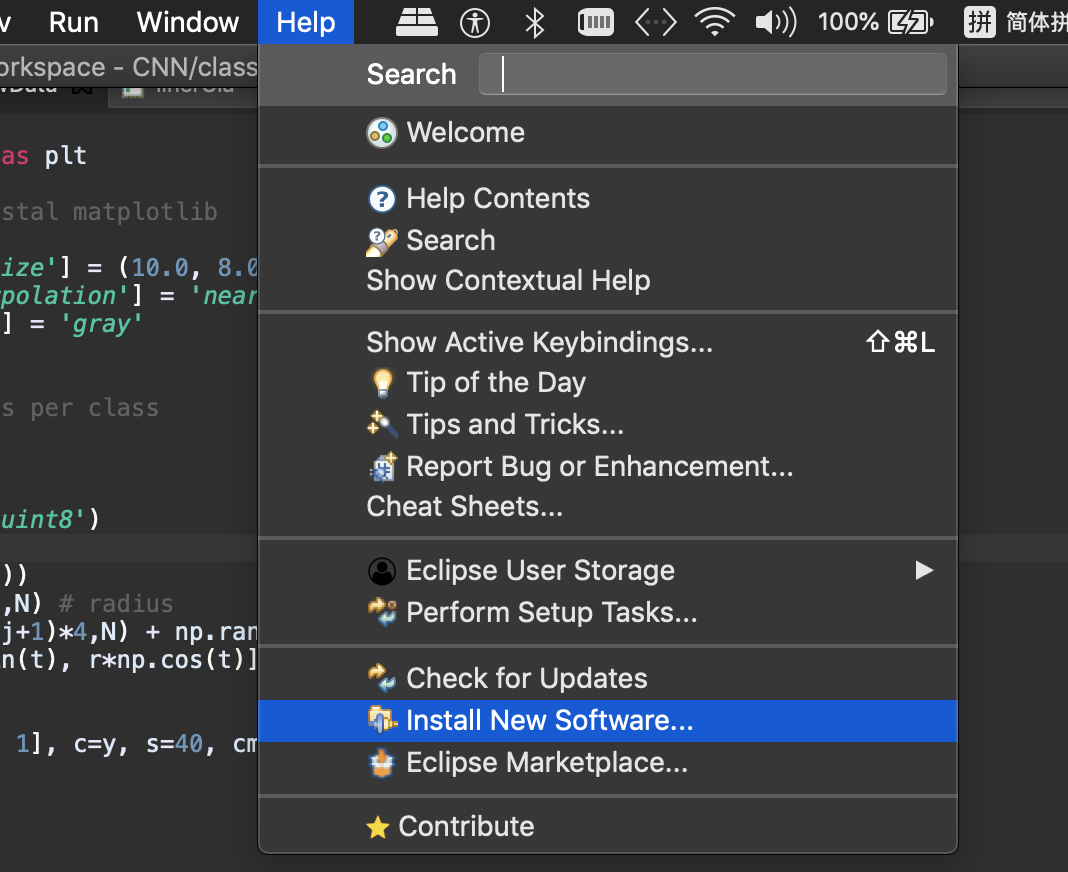Click the Install New Software icon
Screen dimensions: 1068x872
coord(382,720)
